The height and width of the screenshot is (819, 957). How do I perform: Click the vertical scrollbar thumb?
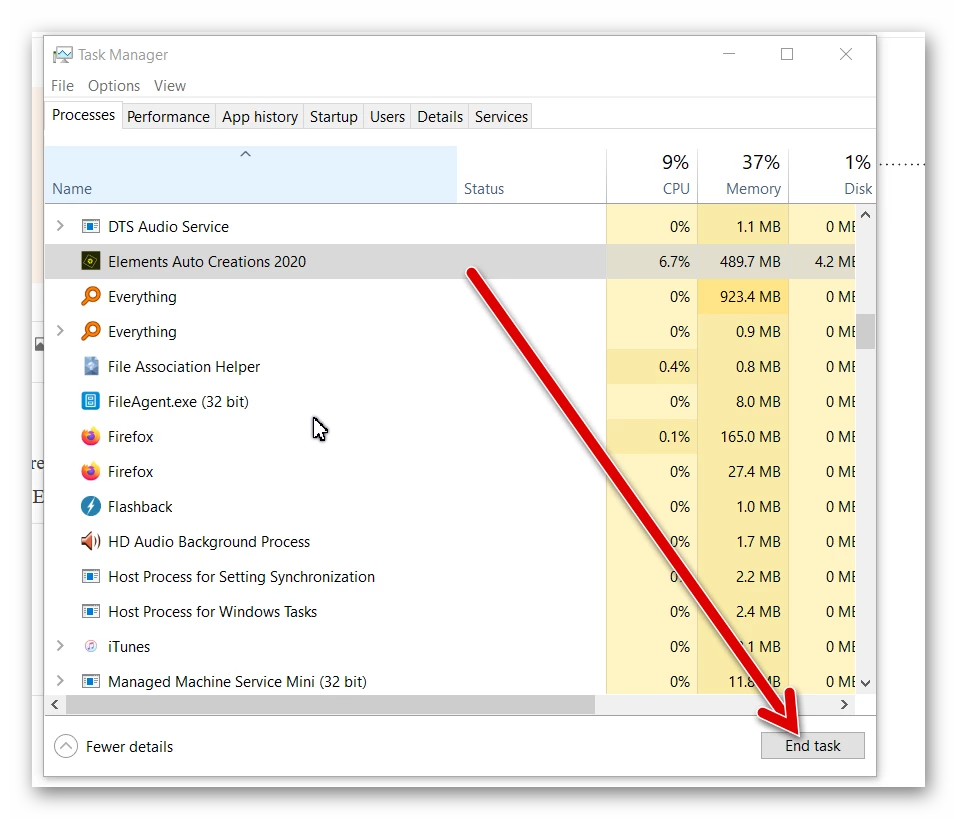(x=865, y=331)
